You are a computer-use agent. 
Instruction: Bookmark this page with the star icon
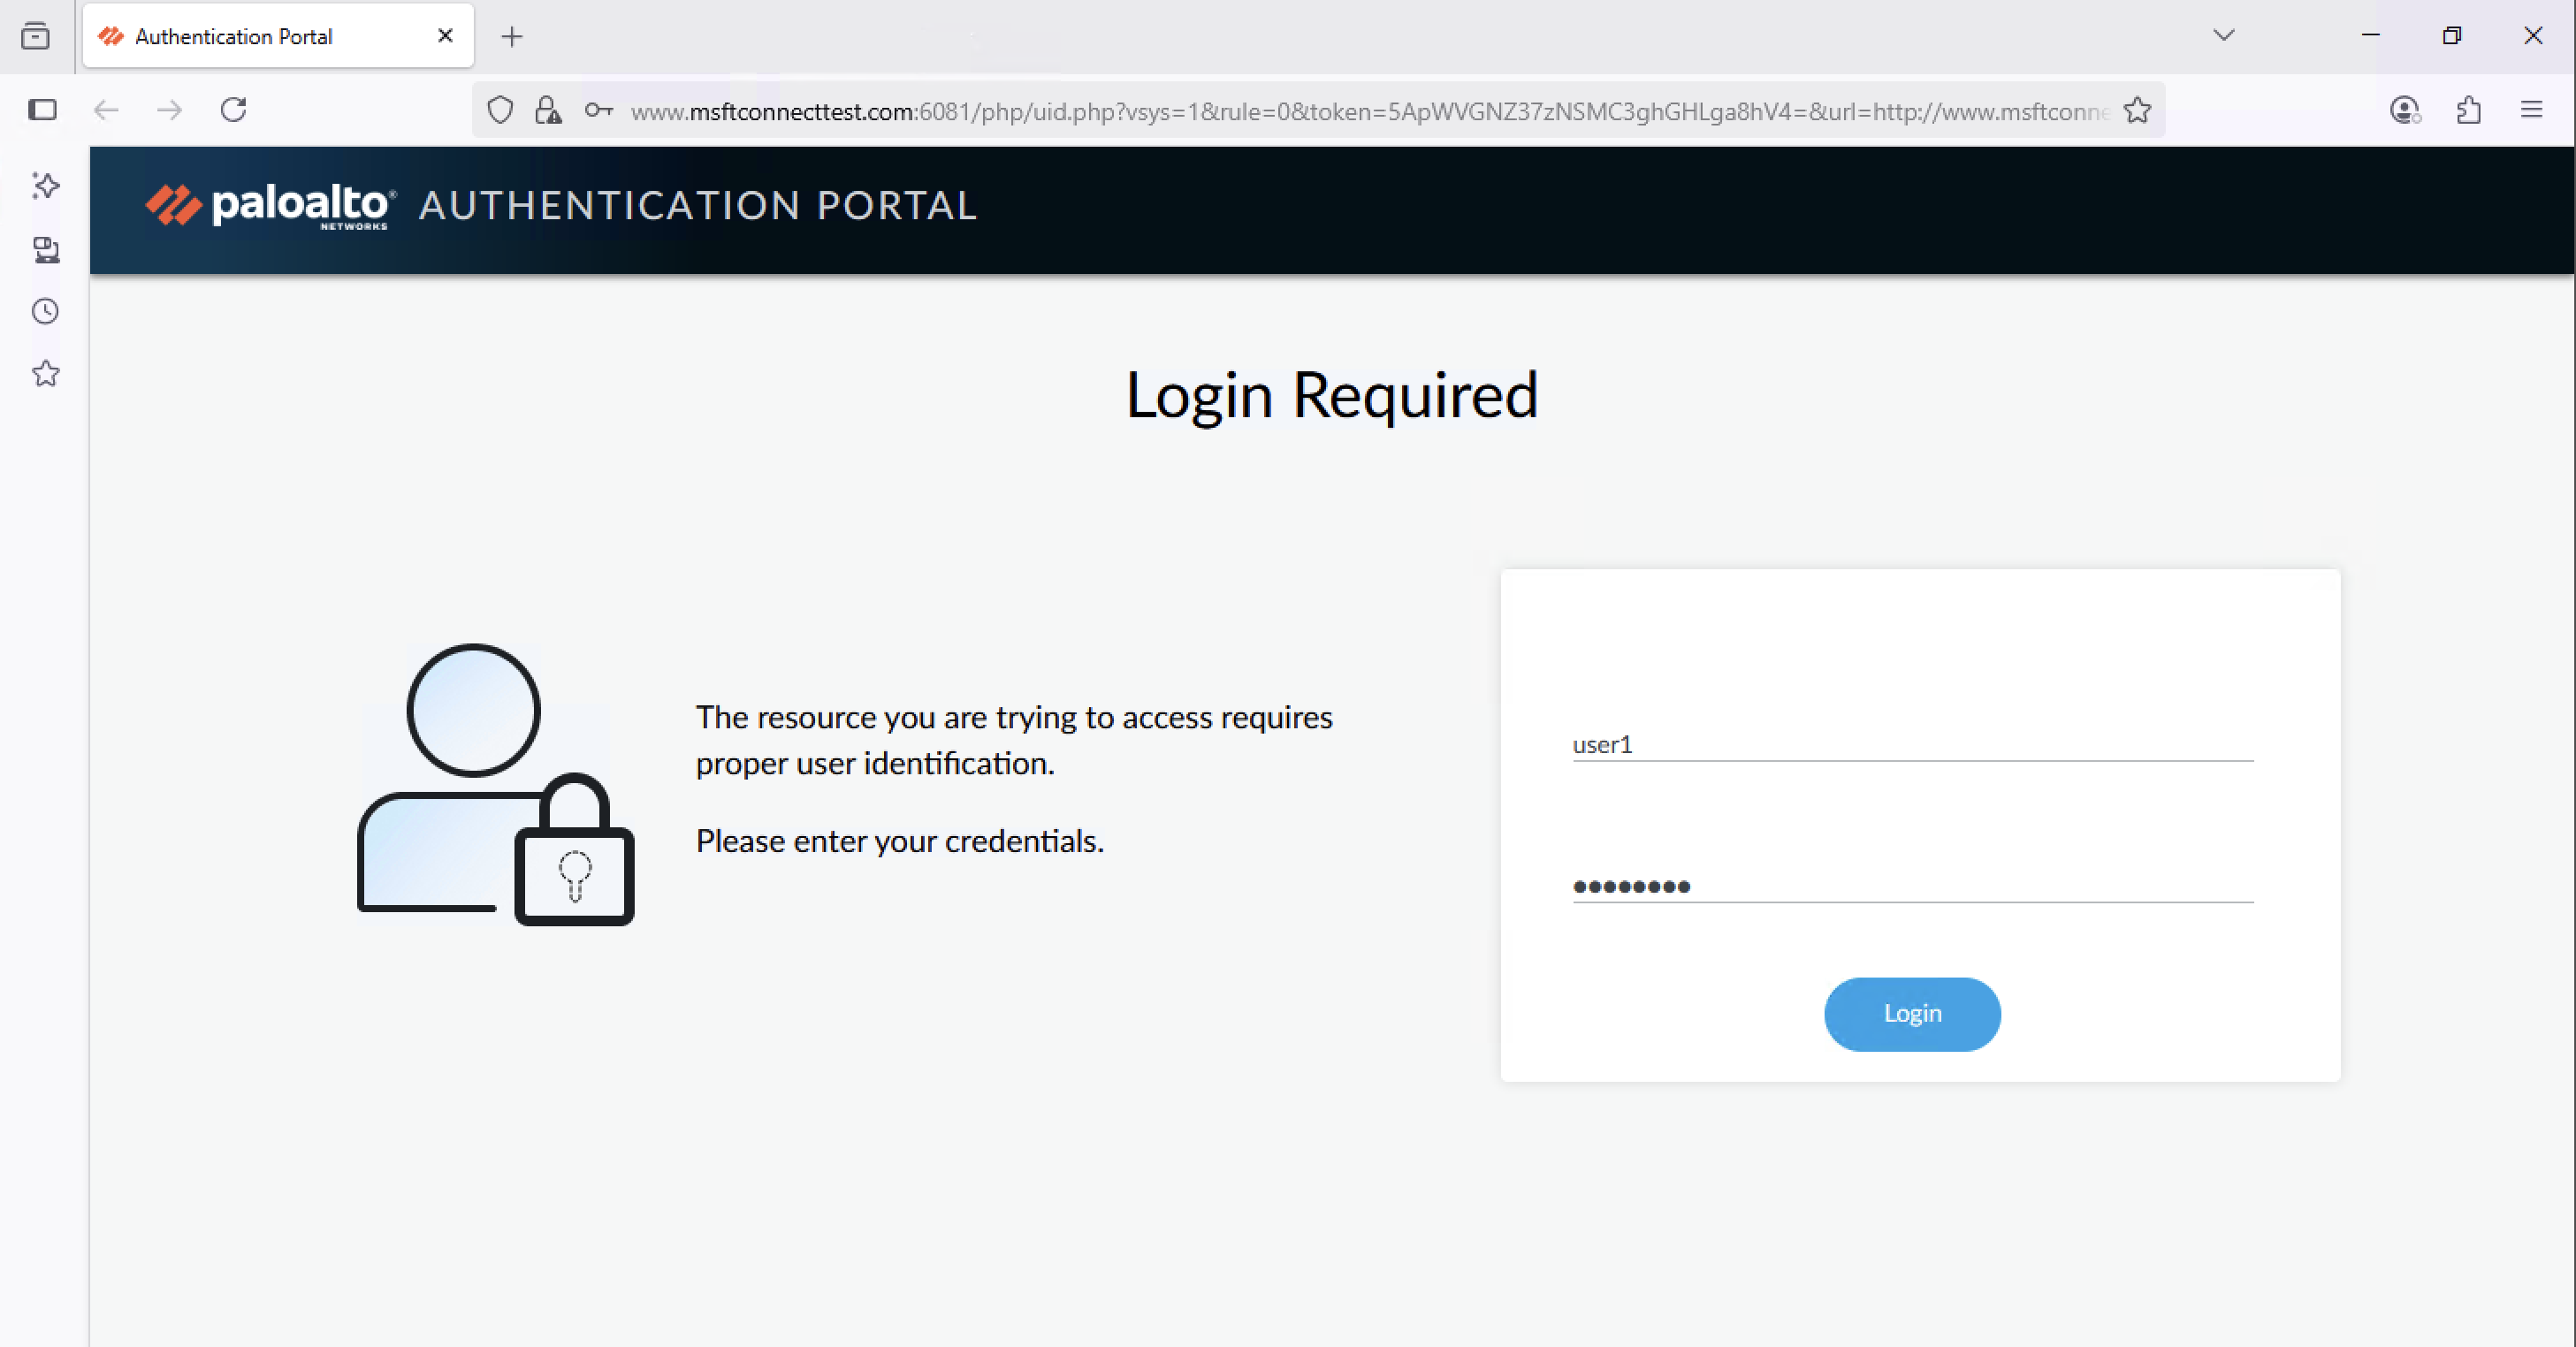pos(2137,110)
